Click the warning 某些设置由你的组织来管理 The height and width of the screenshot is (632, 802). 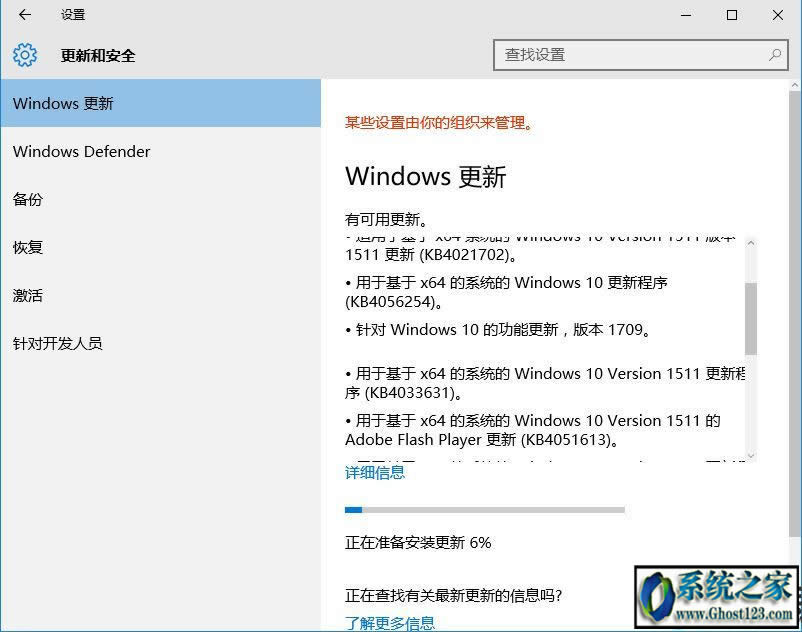pos(439,123)
